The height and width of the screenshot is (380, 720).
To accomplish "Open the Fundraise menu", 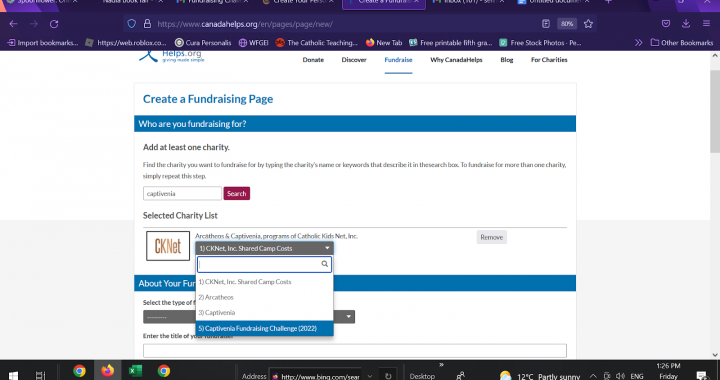I will point(398,60).
